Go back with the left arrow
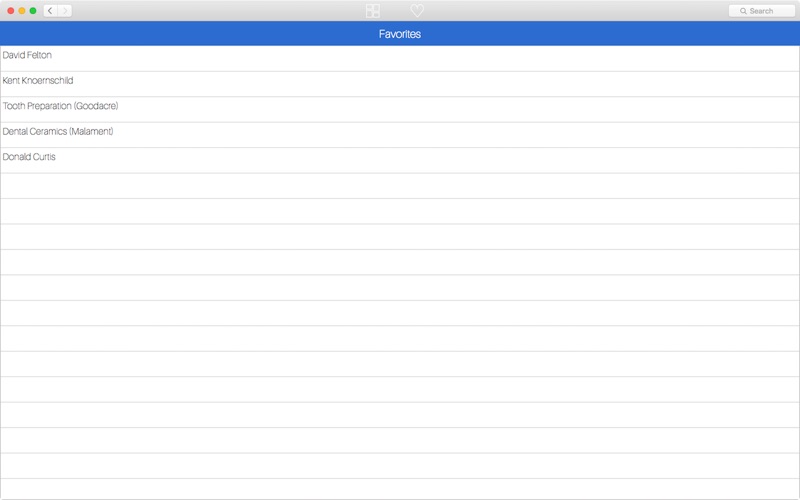This screenshot has height=500, width=800. 50,11
